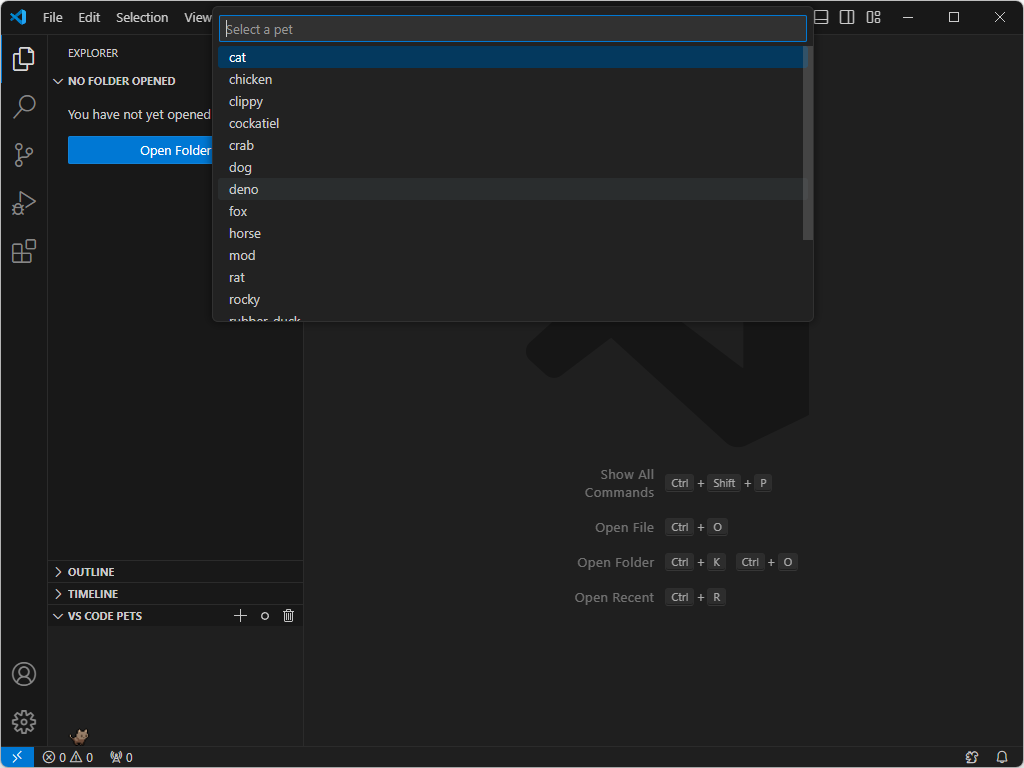Open the Manage gear icon

click(24, 722)
